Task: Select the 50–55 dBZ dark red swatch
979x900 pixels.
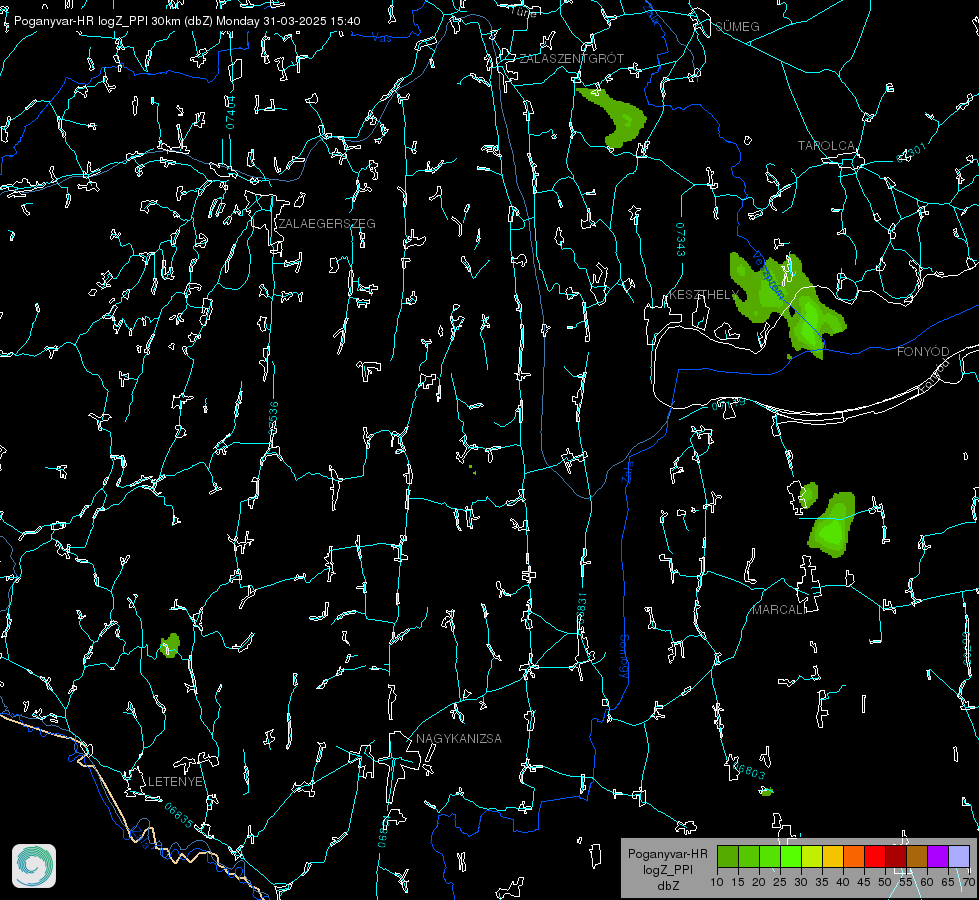Action: [x=896, y=856]
